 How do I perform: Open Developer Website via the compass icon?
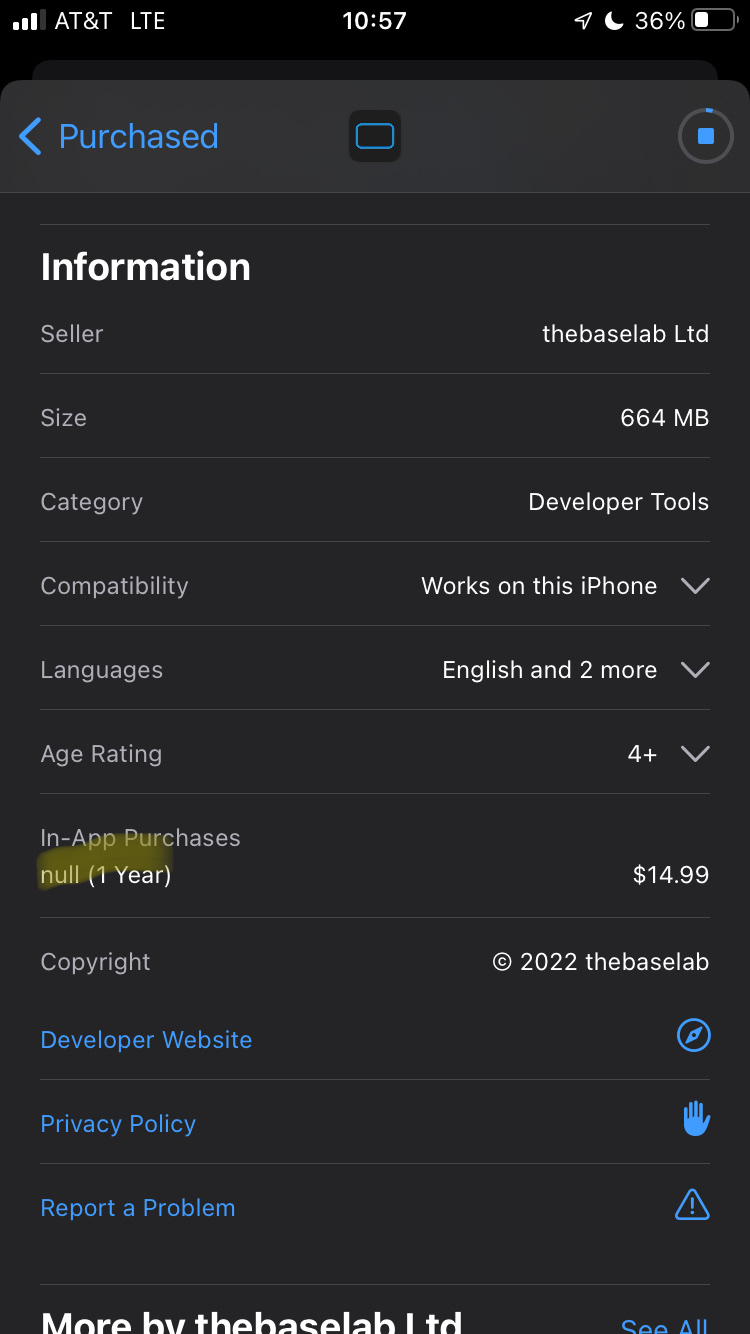click(x=694, y=1035)
